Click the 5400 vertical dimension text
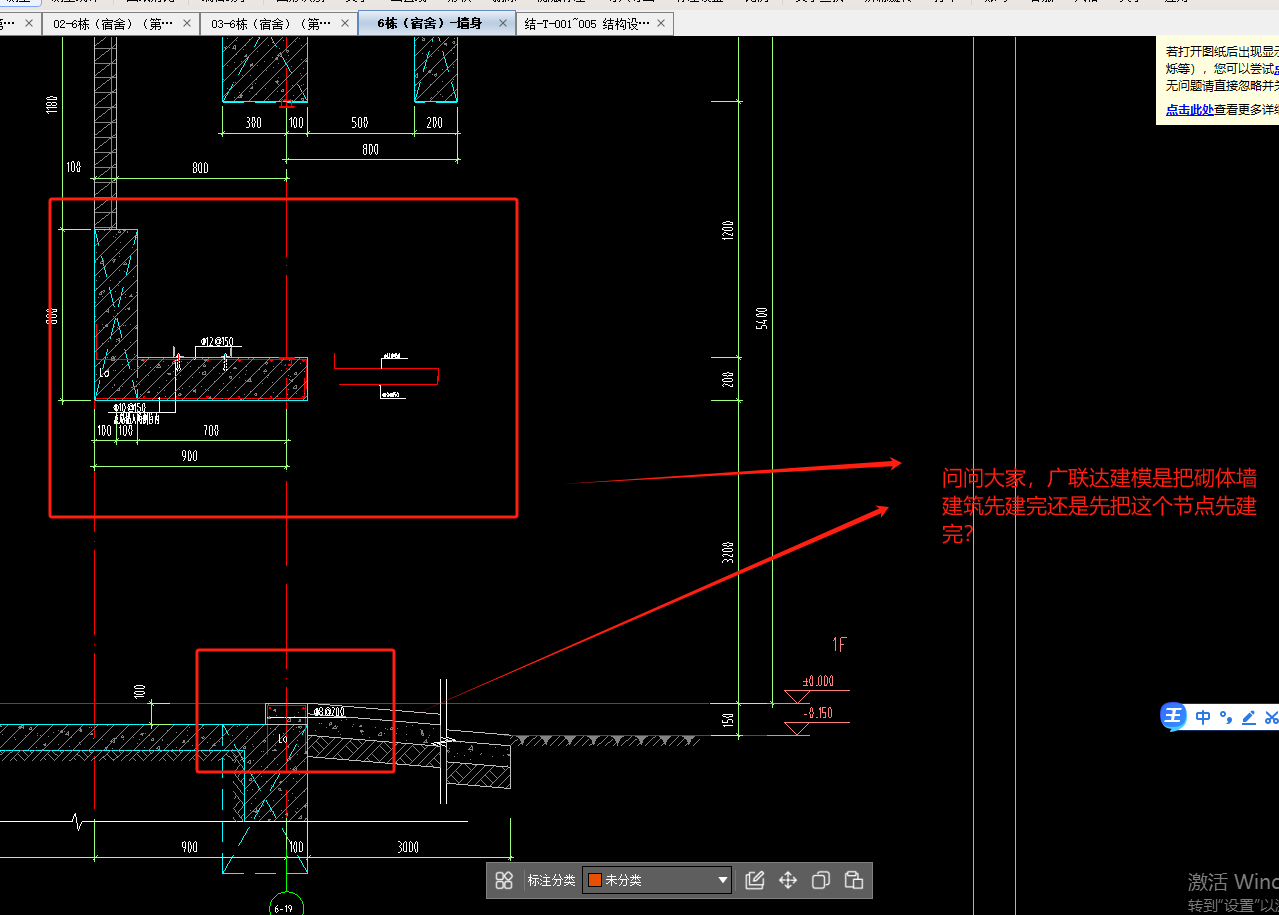This screenshot has width=1279, height=915. (762, 318)
